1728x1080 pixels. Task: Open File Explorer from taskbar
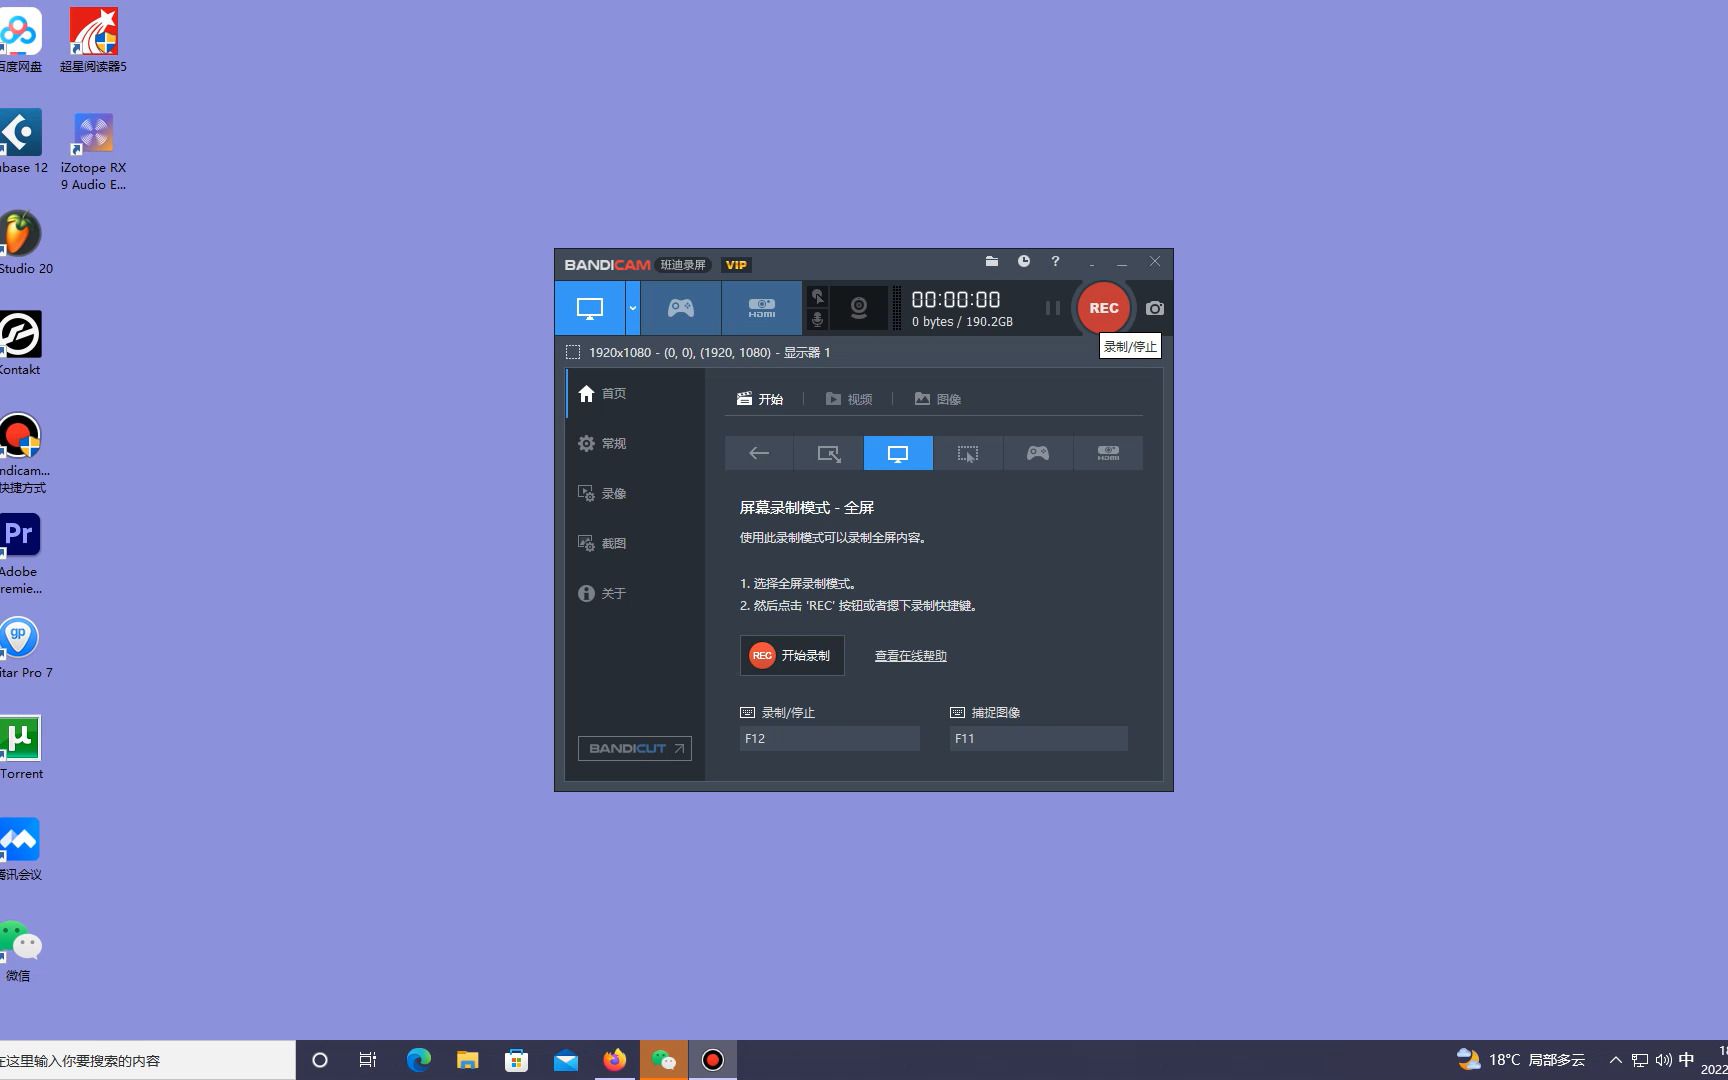(x=467, y=1060)
